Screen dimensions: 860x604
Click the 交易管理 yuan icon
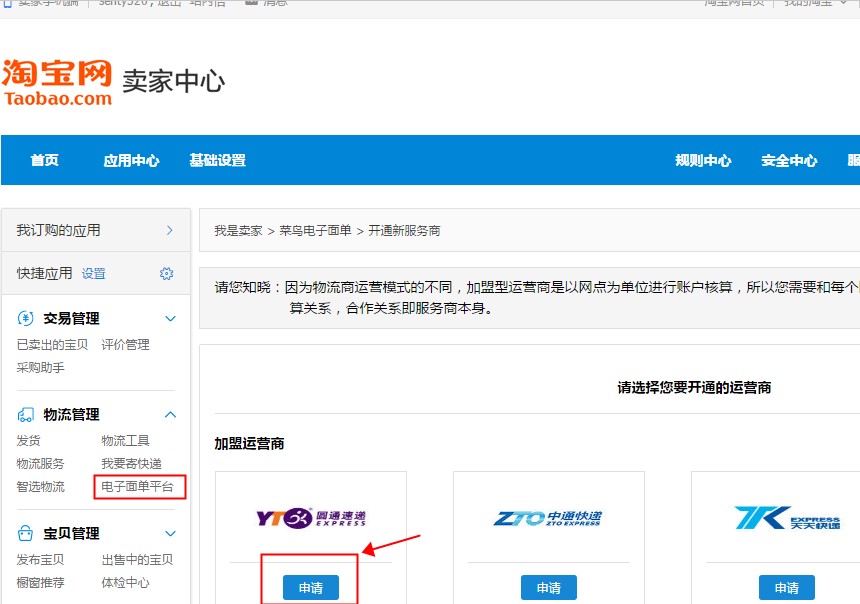25,318
